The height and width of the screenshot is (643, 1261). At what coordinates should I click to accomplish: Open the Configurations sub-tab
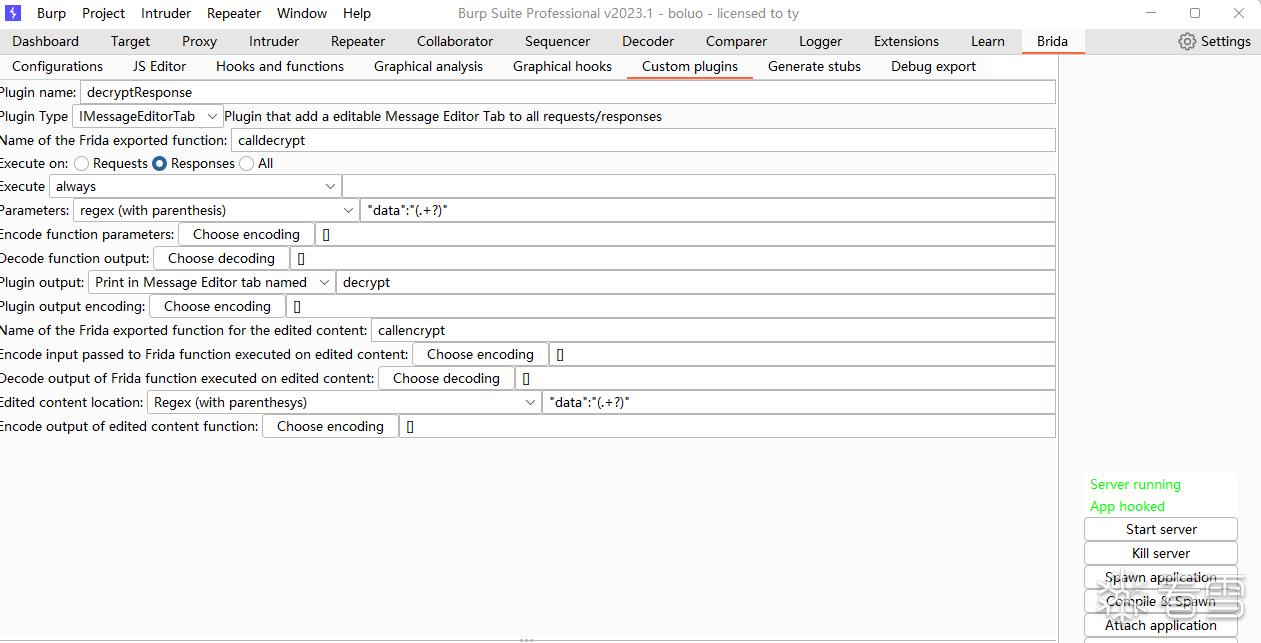pos(58,66)
